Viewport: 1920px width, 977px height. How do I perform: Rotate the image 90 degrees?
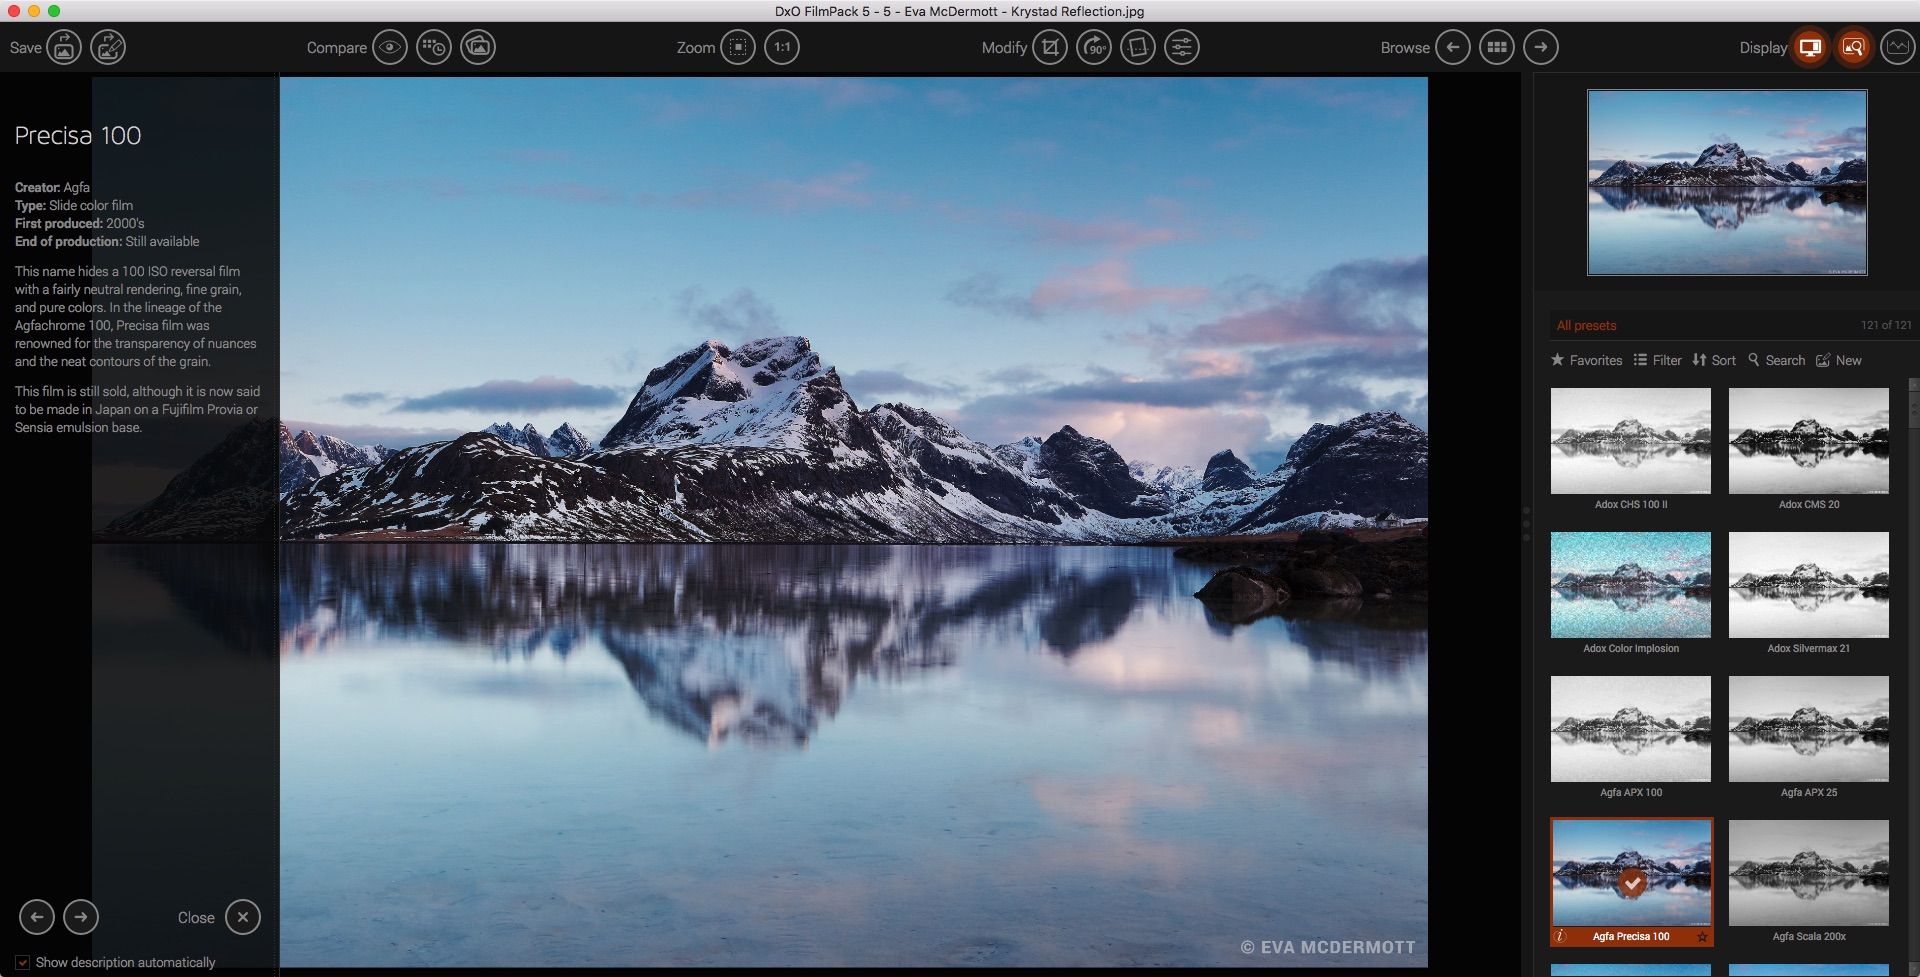tap(1094, 47)
